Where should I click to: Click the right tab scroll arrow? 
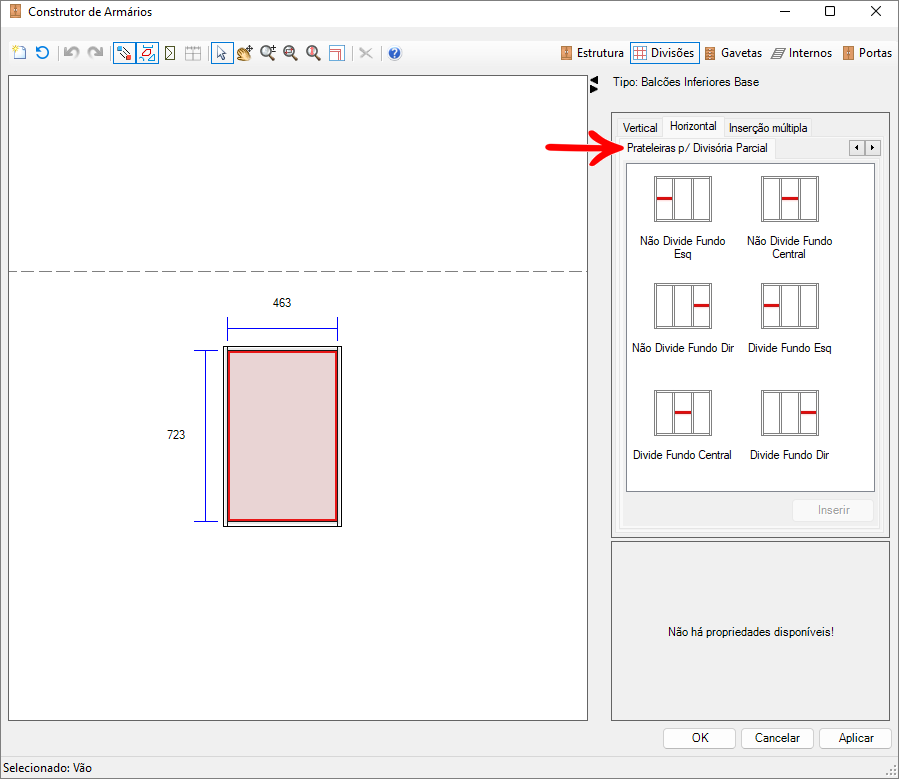pos(872,148)
